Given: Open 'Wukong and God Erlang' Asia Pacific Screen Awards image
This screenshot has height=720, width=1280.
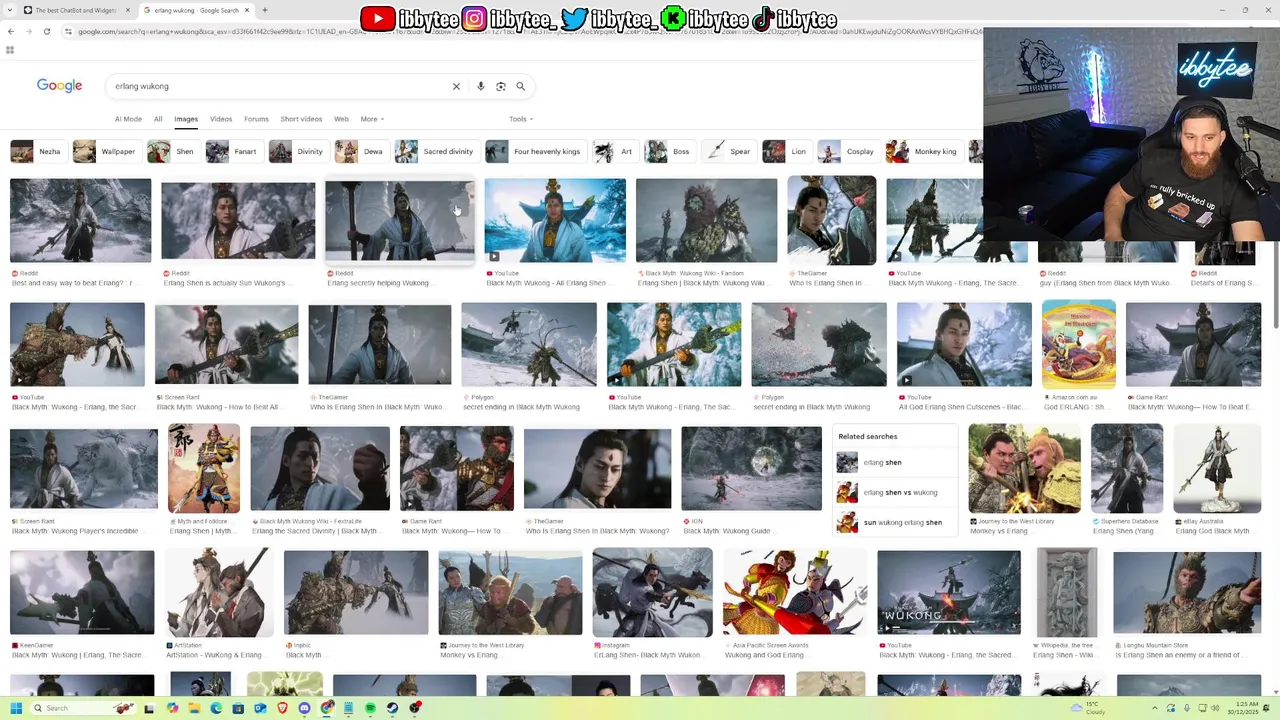Looking at the screenshot, I should (795, 593).
